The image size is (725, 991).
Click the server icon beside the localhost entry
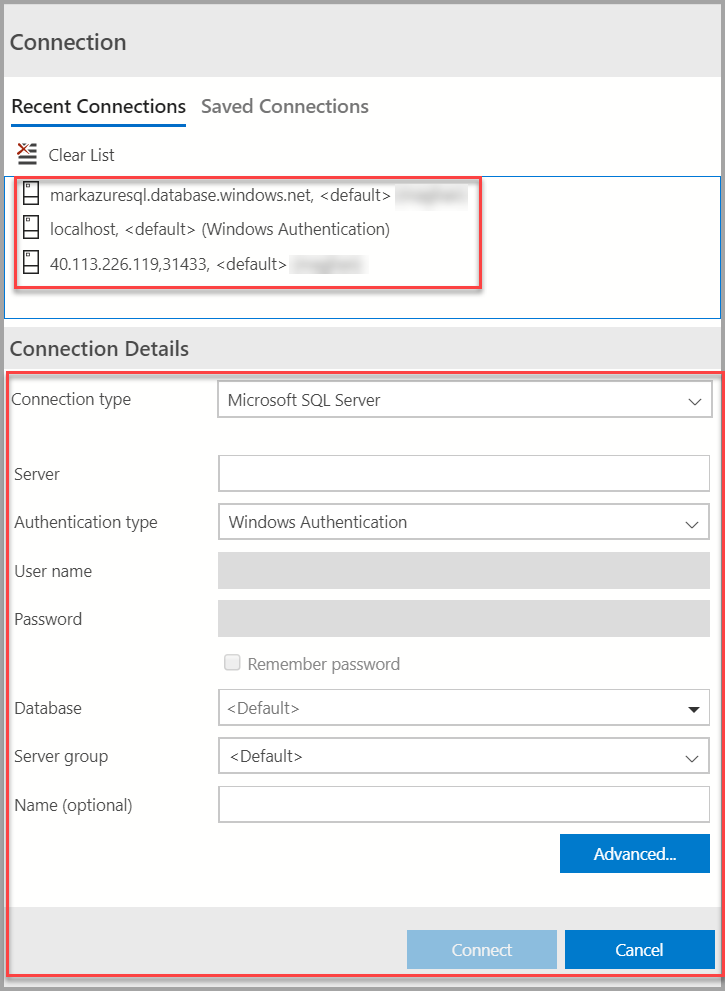pos(30,228)
